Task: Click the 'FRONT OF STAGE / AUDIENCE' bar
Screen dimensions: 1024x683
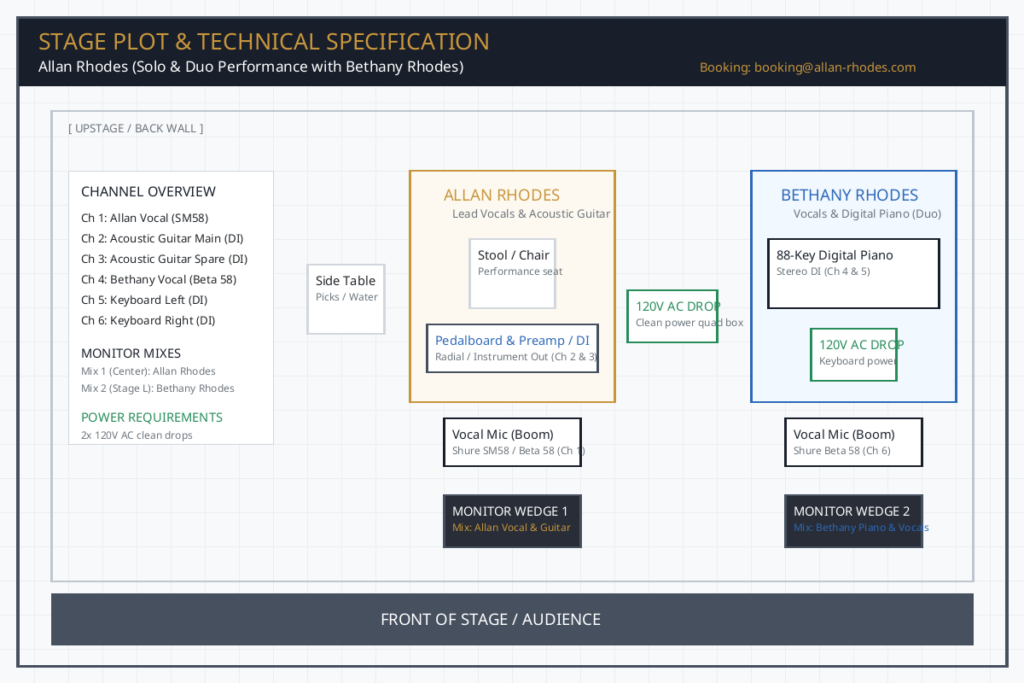Action: [513, 620]
